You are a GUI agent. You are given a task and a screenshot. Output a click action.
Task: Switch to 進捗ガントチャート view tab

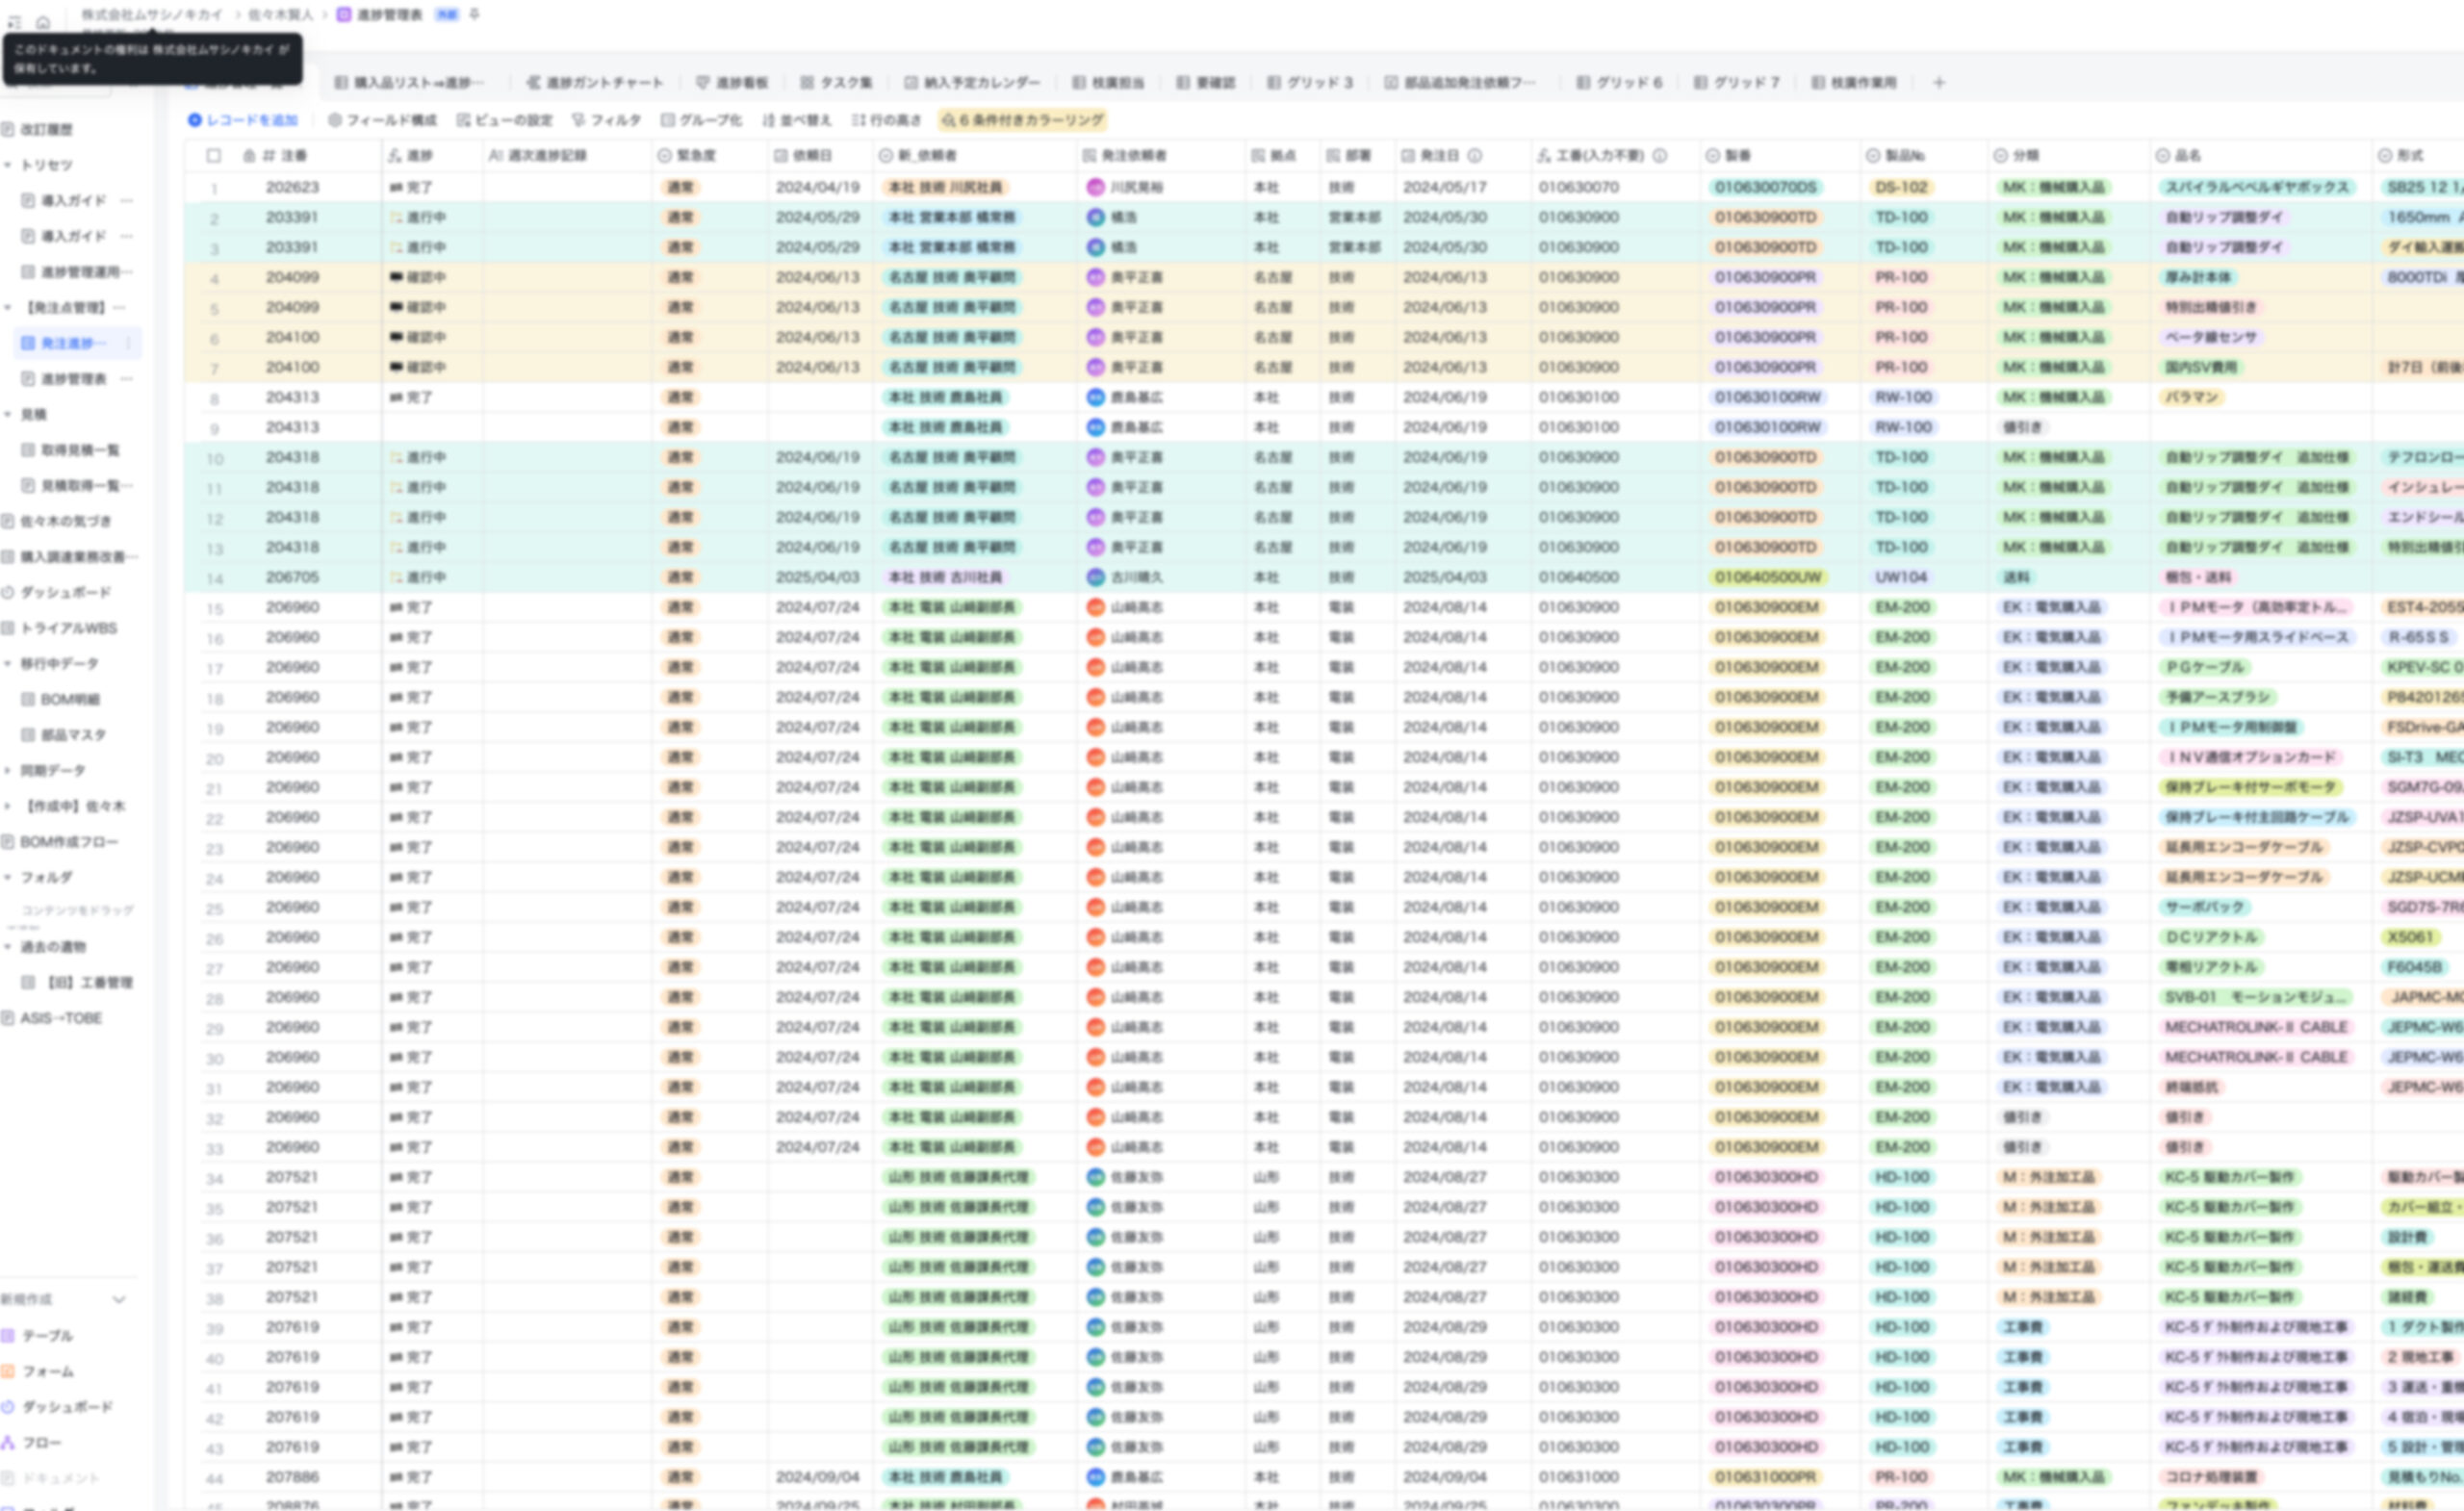pyautogui.click(x=595, y=83)
